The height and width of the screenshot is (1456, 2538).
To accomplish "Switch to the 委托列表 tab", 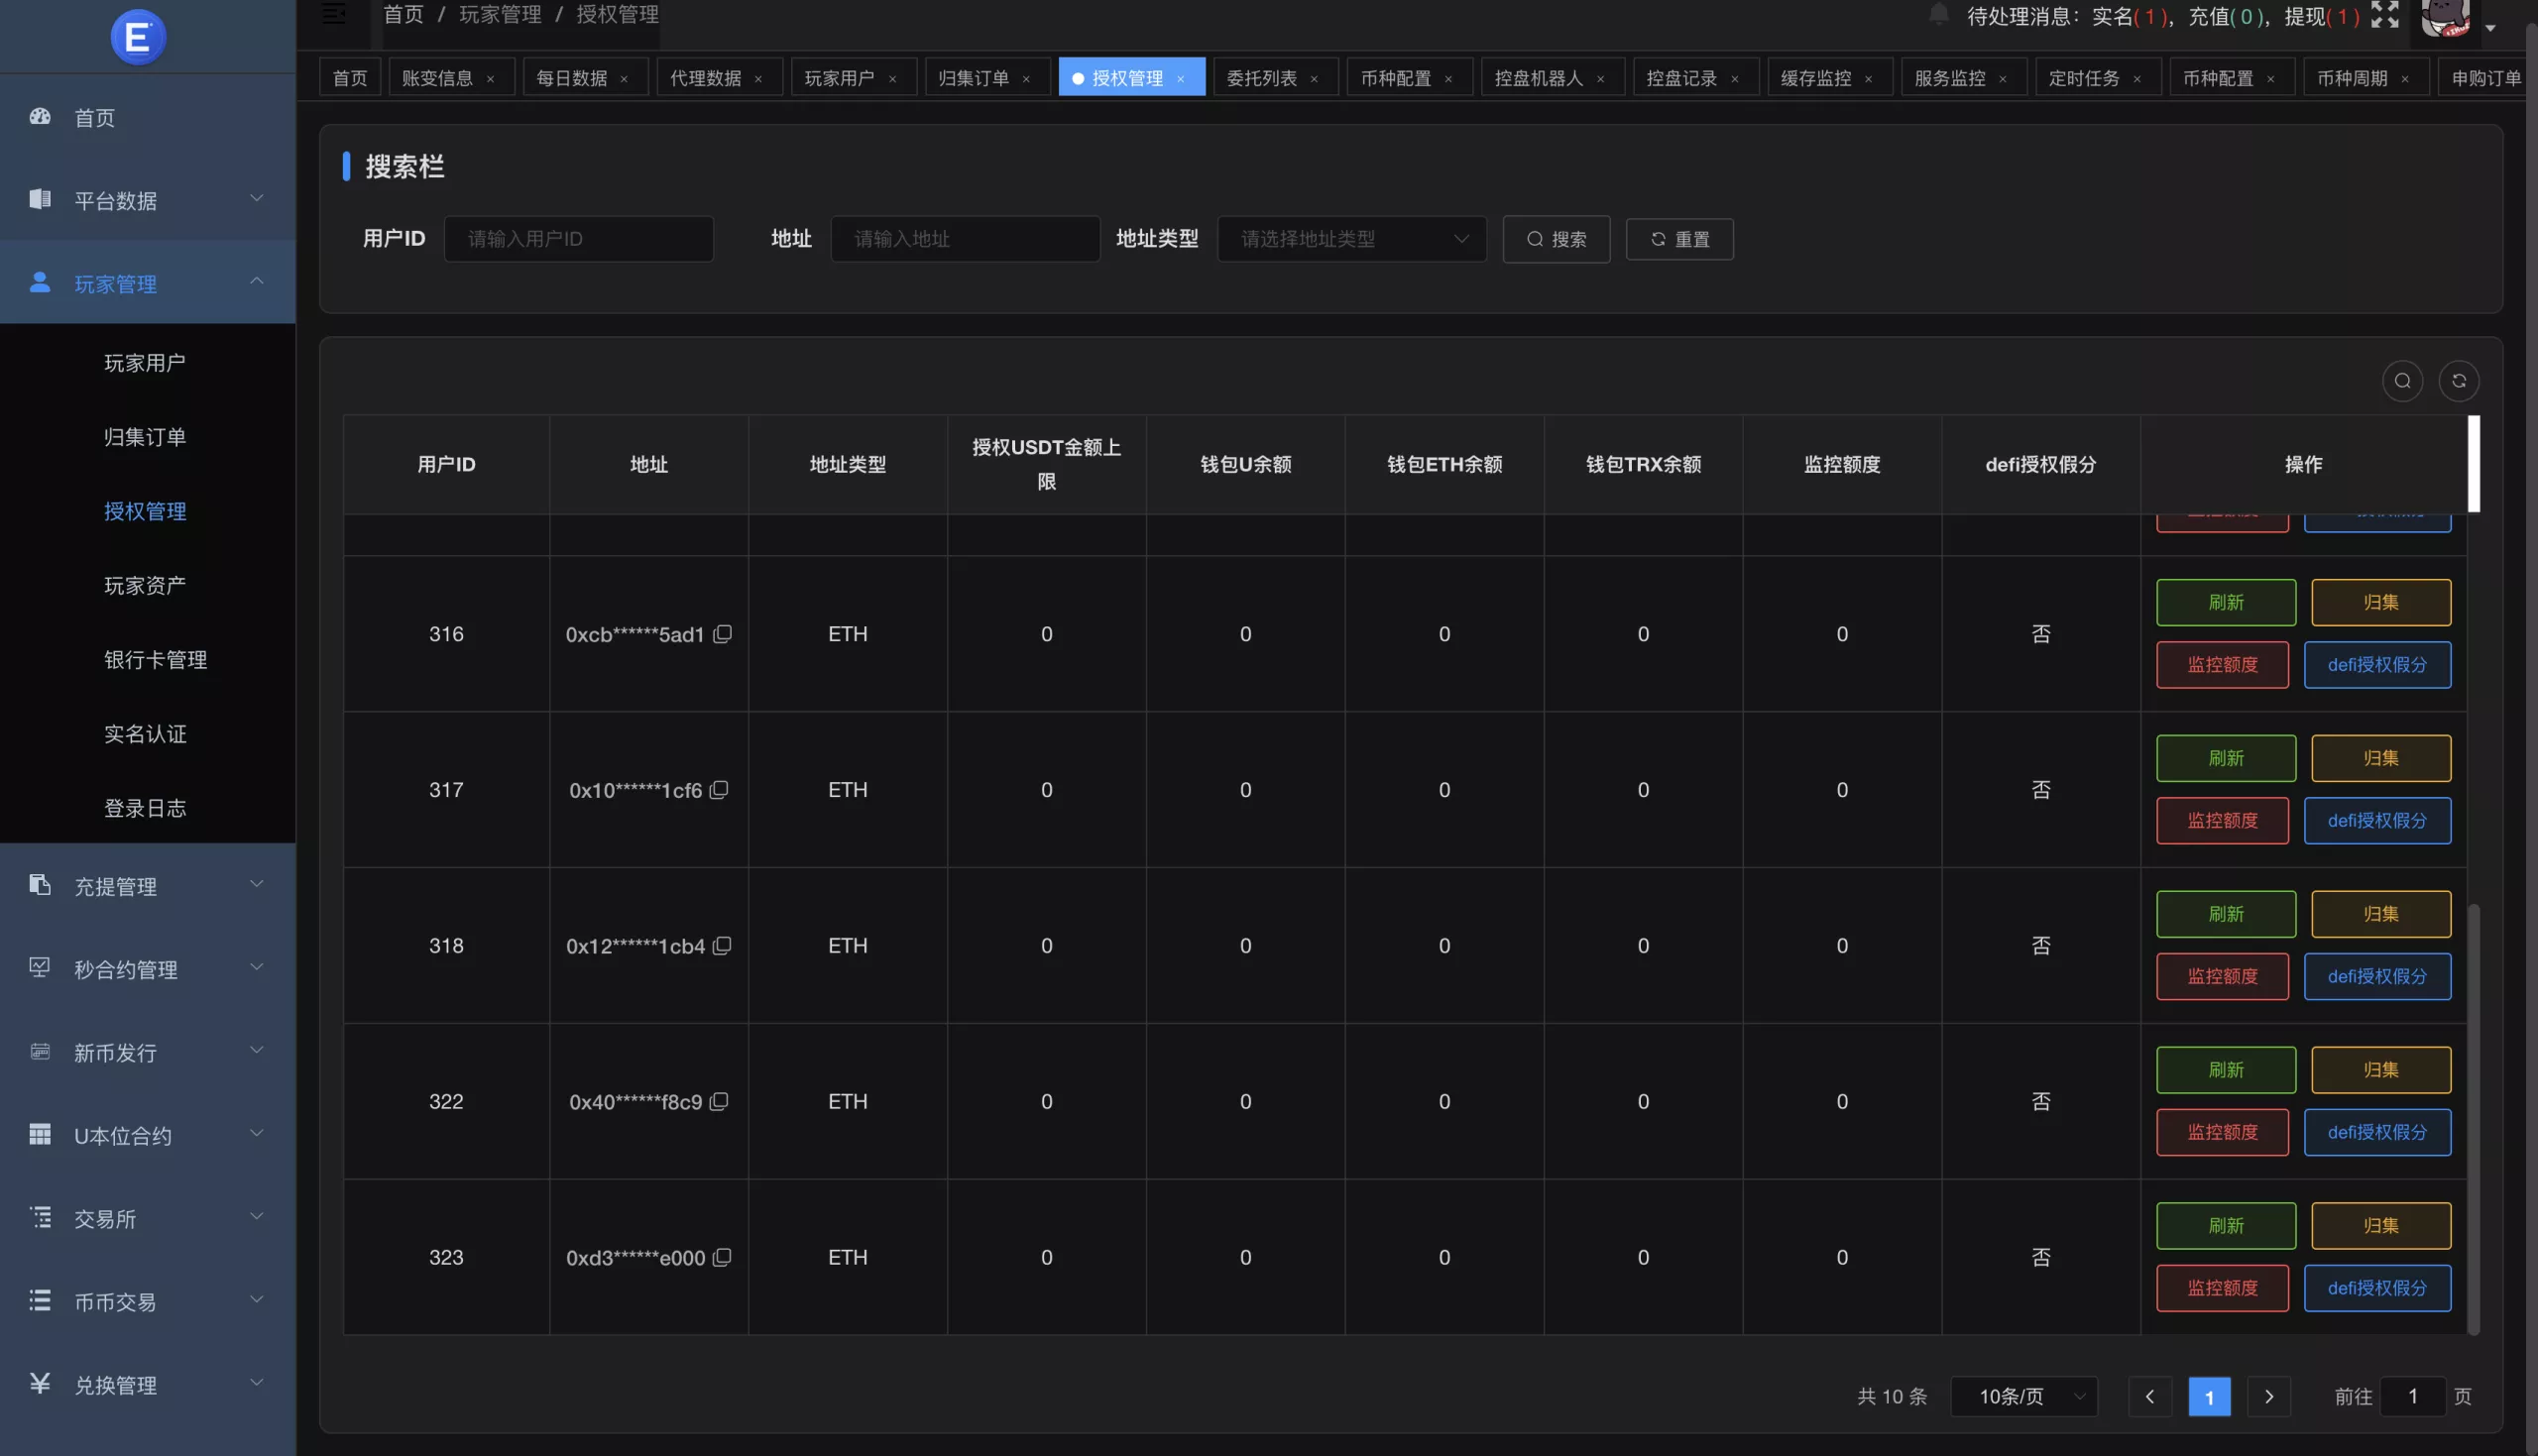I will coord(1262,76).
